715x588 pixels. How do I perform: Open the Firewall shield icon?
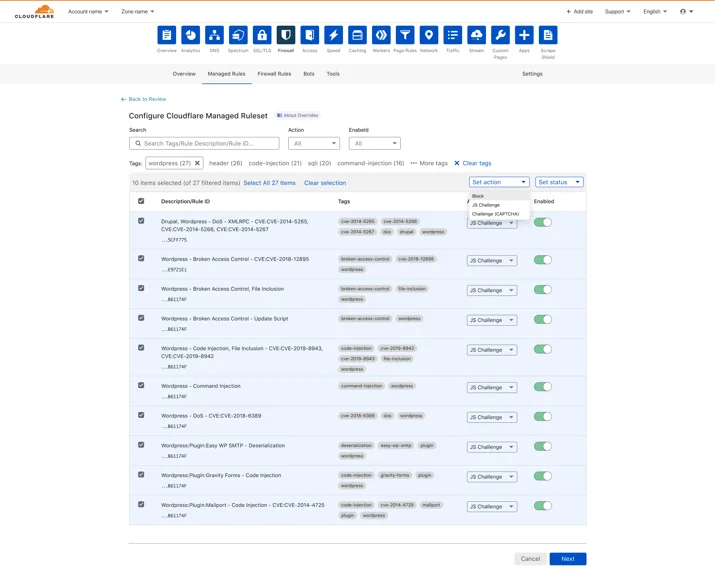click(286, 35)
